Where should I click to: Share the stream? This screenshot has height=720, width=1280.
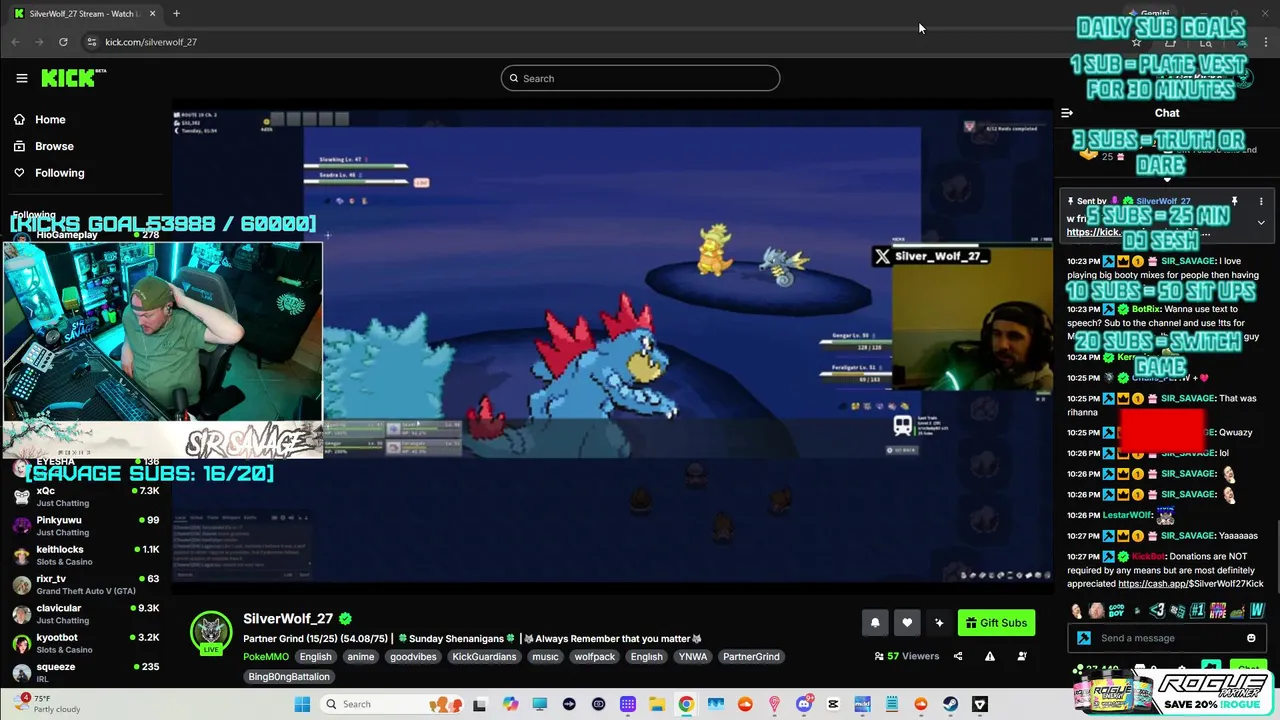[x=958, y=656]
